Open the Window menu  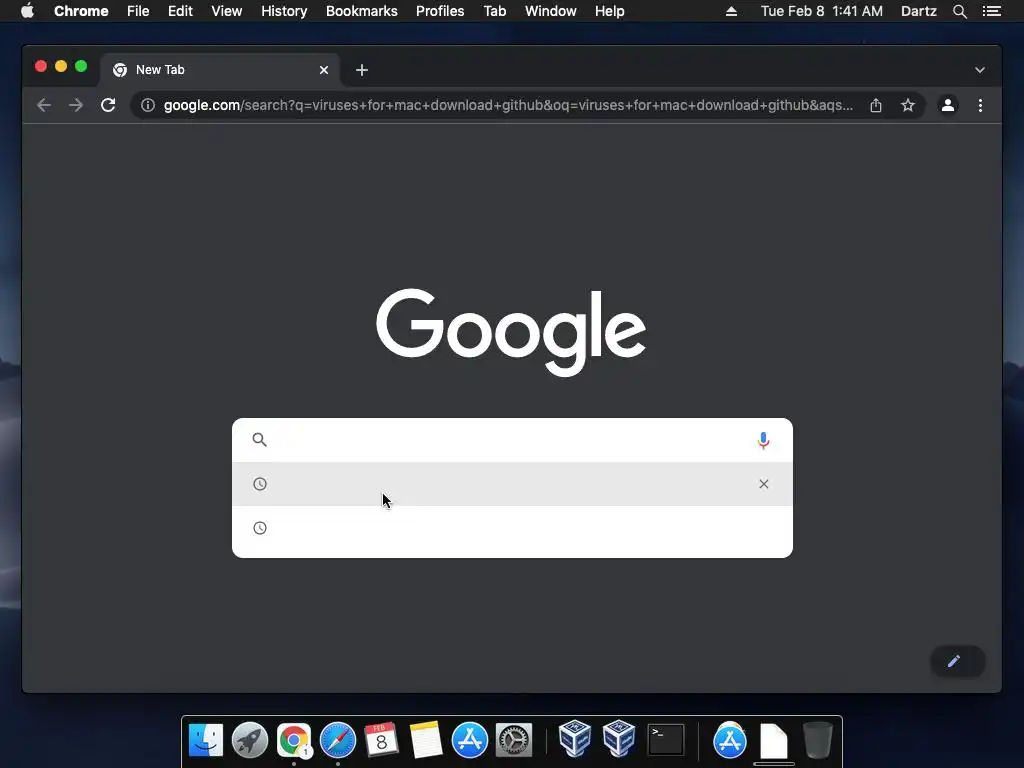(551, 11)
